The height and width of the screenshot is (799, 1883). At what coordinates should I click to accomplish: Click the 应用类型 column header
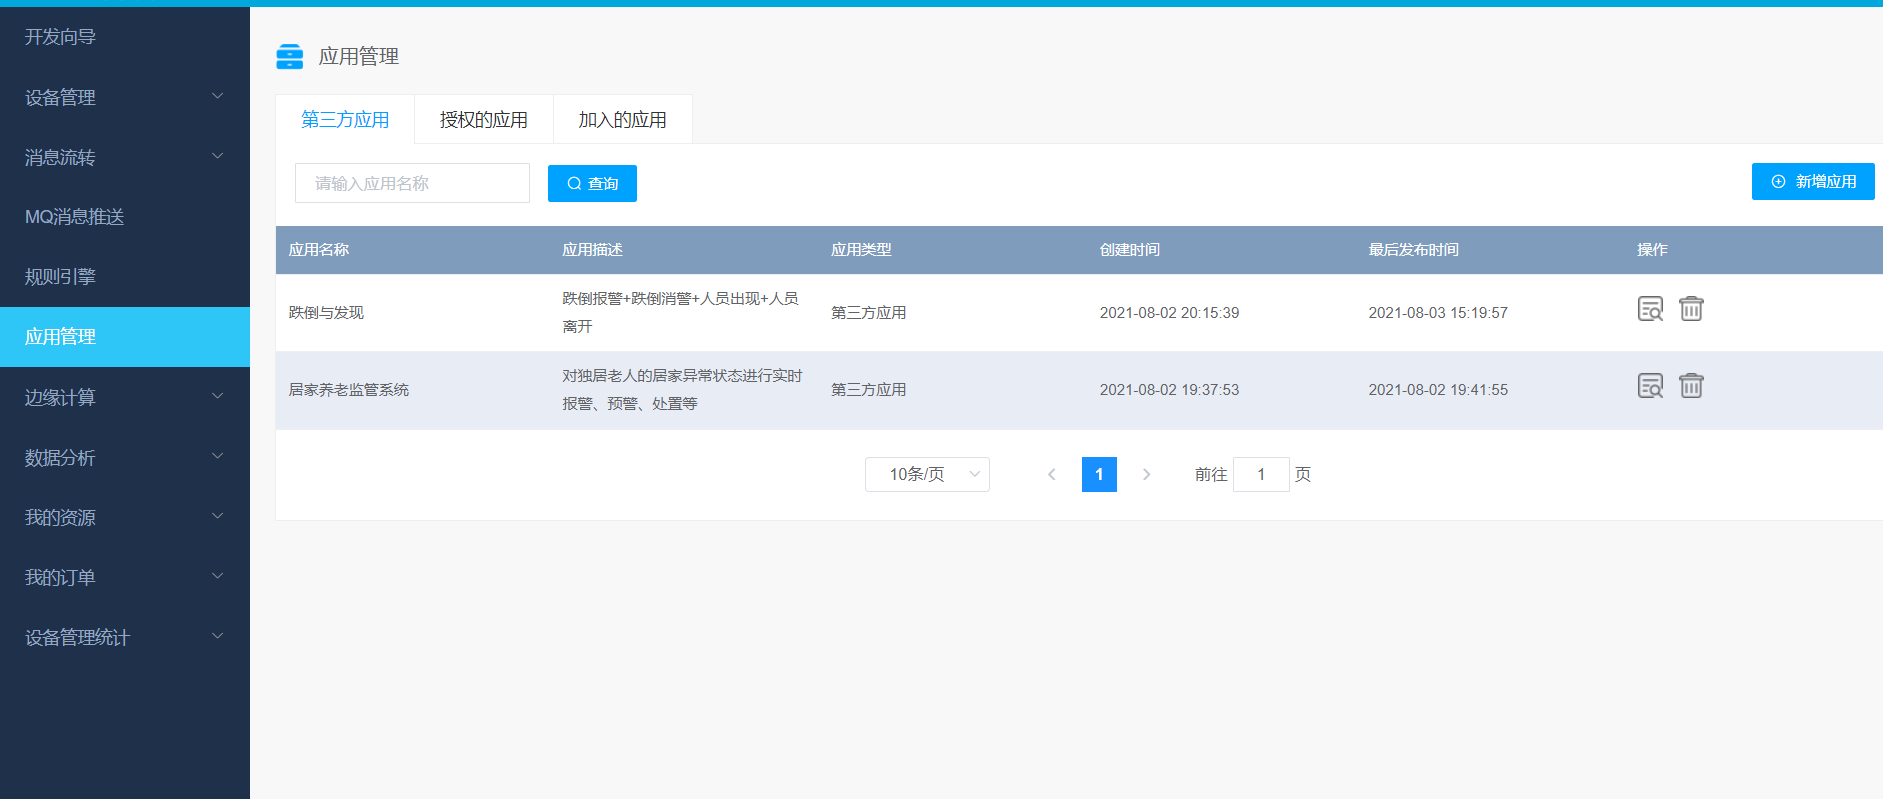861,250
